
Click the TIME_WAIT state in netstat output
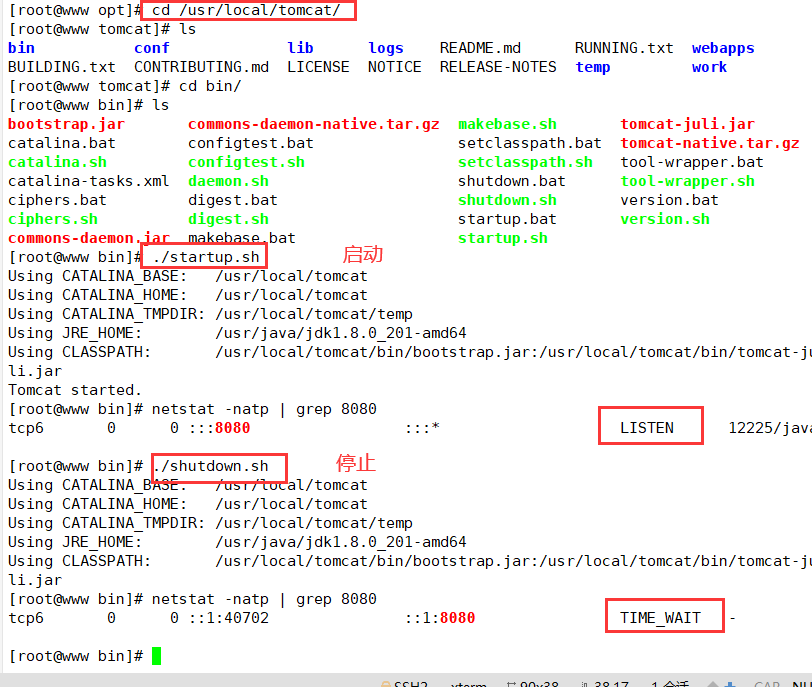(x=660, y=618)
